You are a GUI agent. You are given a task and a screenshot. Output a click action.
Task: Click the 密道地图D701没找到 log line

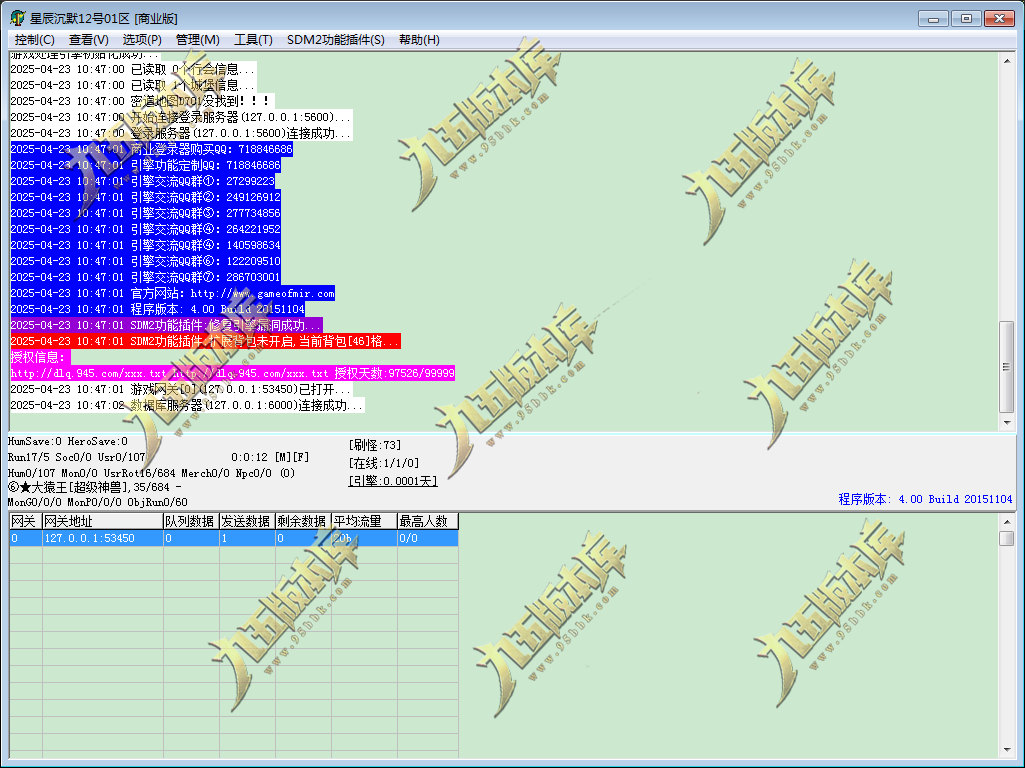click(x=143, y=101)
